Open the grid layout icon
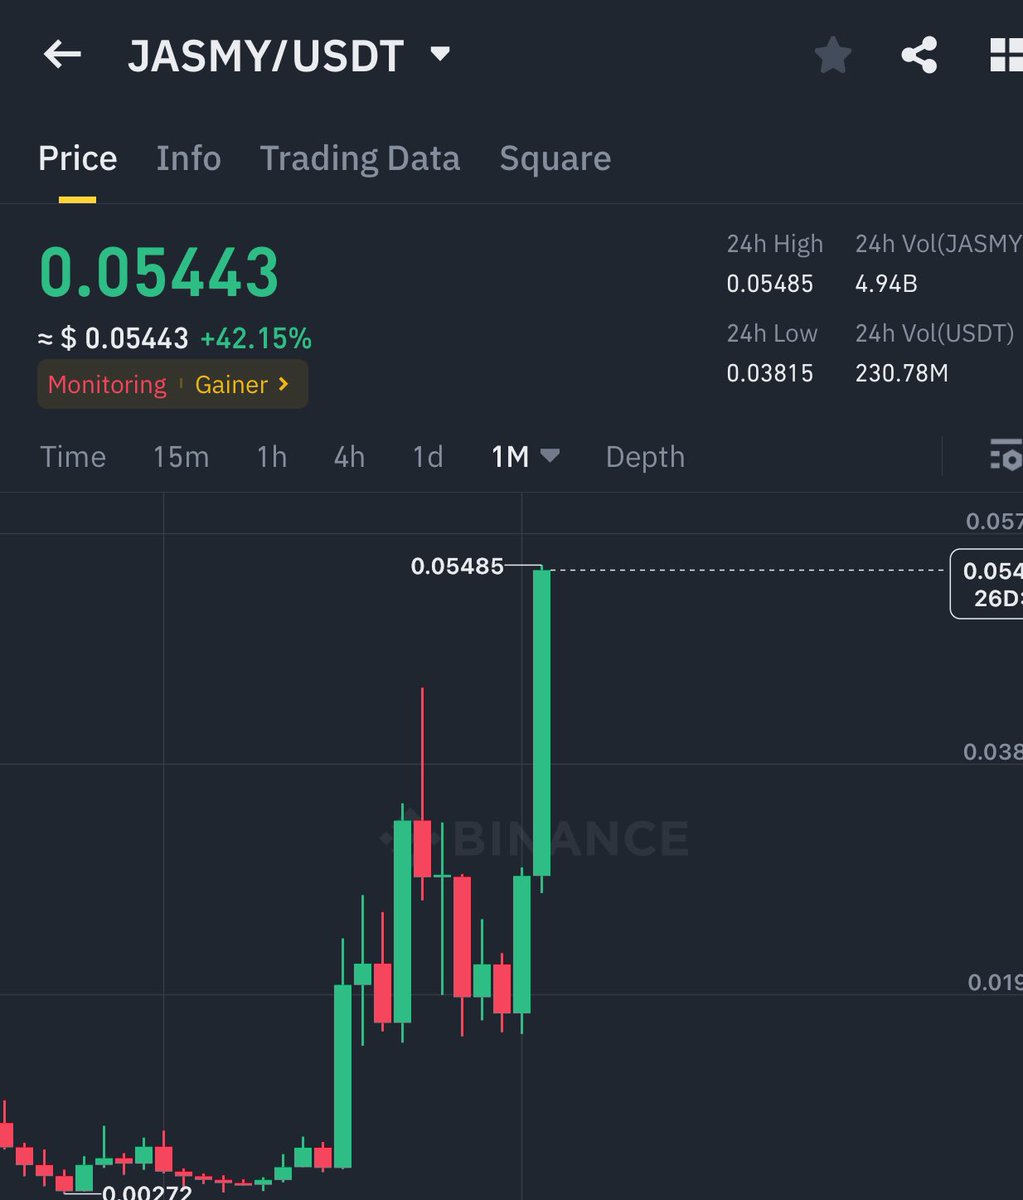Viewport: 1023px width, 1200px height. click(x=1004, y=55)
